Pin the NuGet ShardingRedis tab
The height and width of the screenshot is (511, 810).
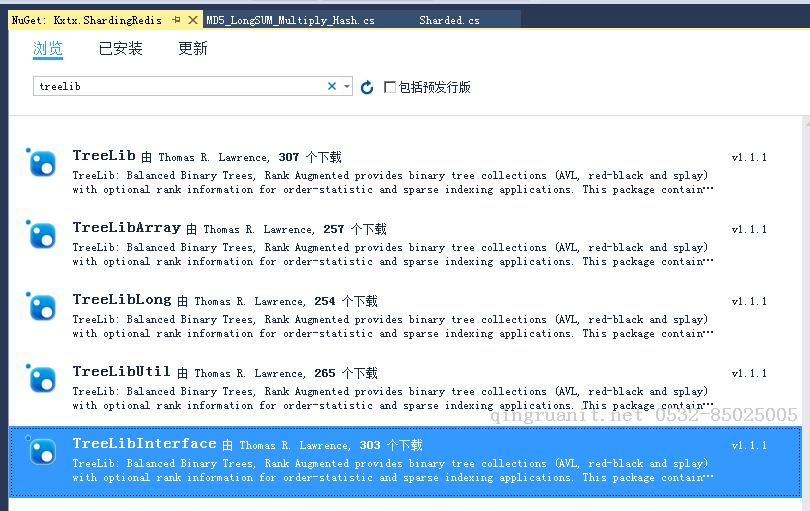(x=177, y=20)
